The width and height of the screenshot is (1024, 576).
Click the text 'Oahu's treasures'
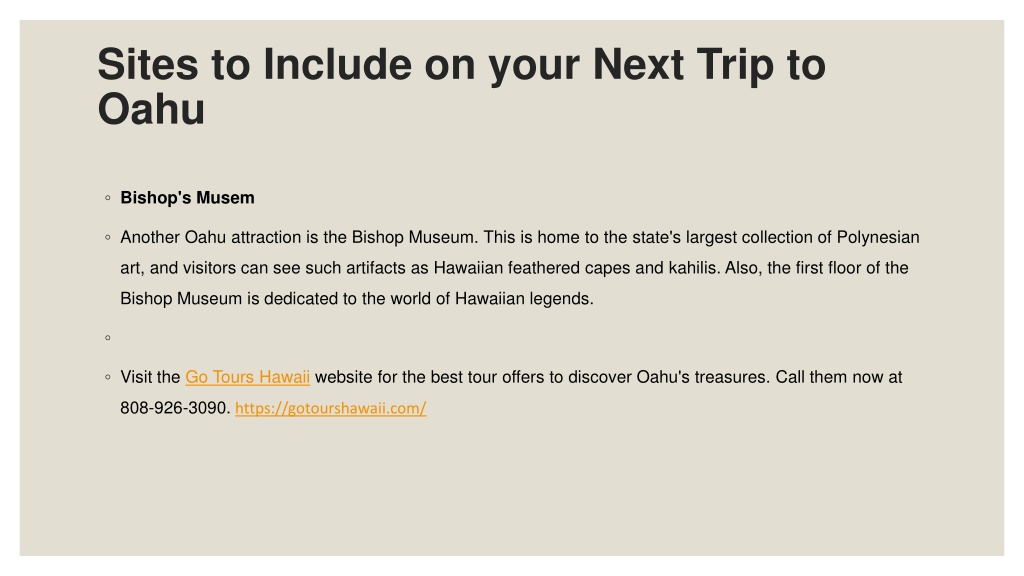[x=702, y=377]
